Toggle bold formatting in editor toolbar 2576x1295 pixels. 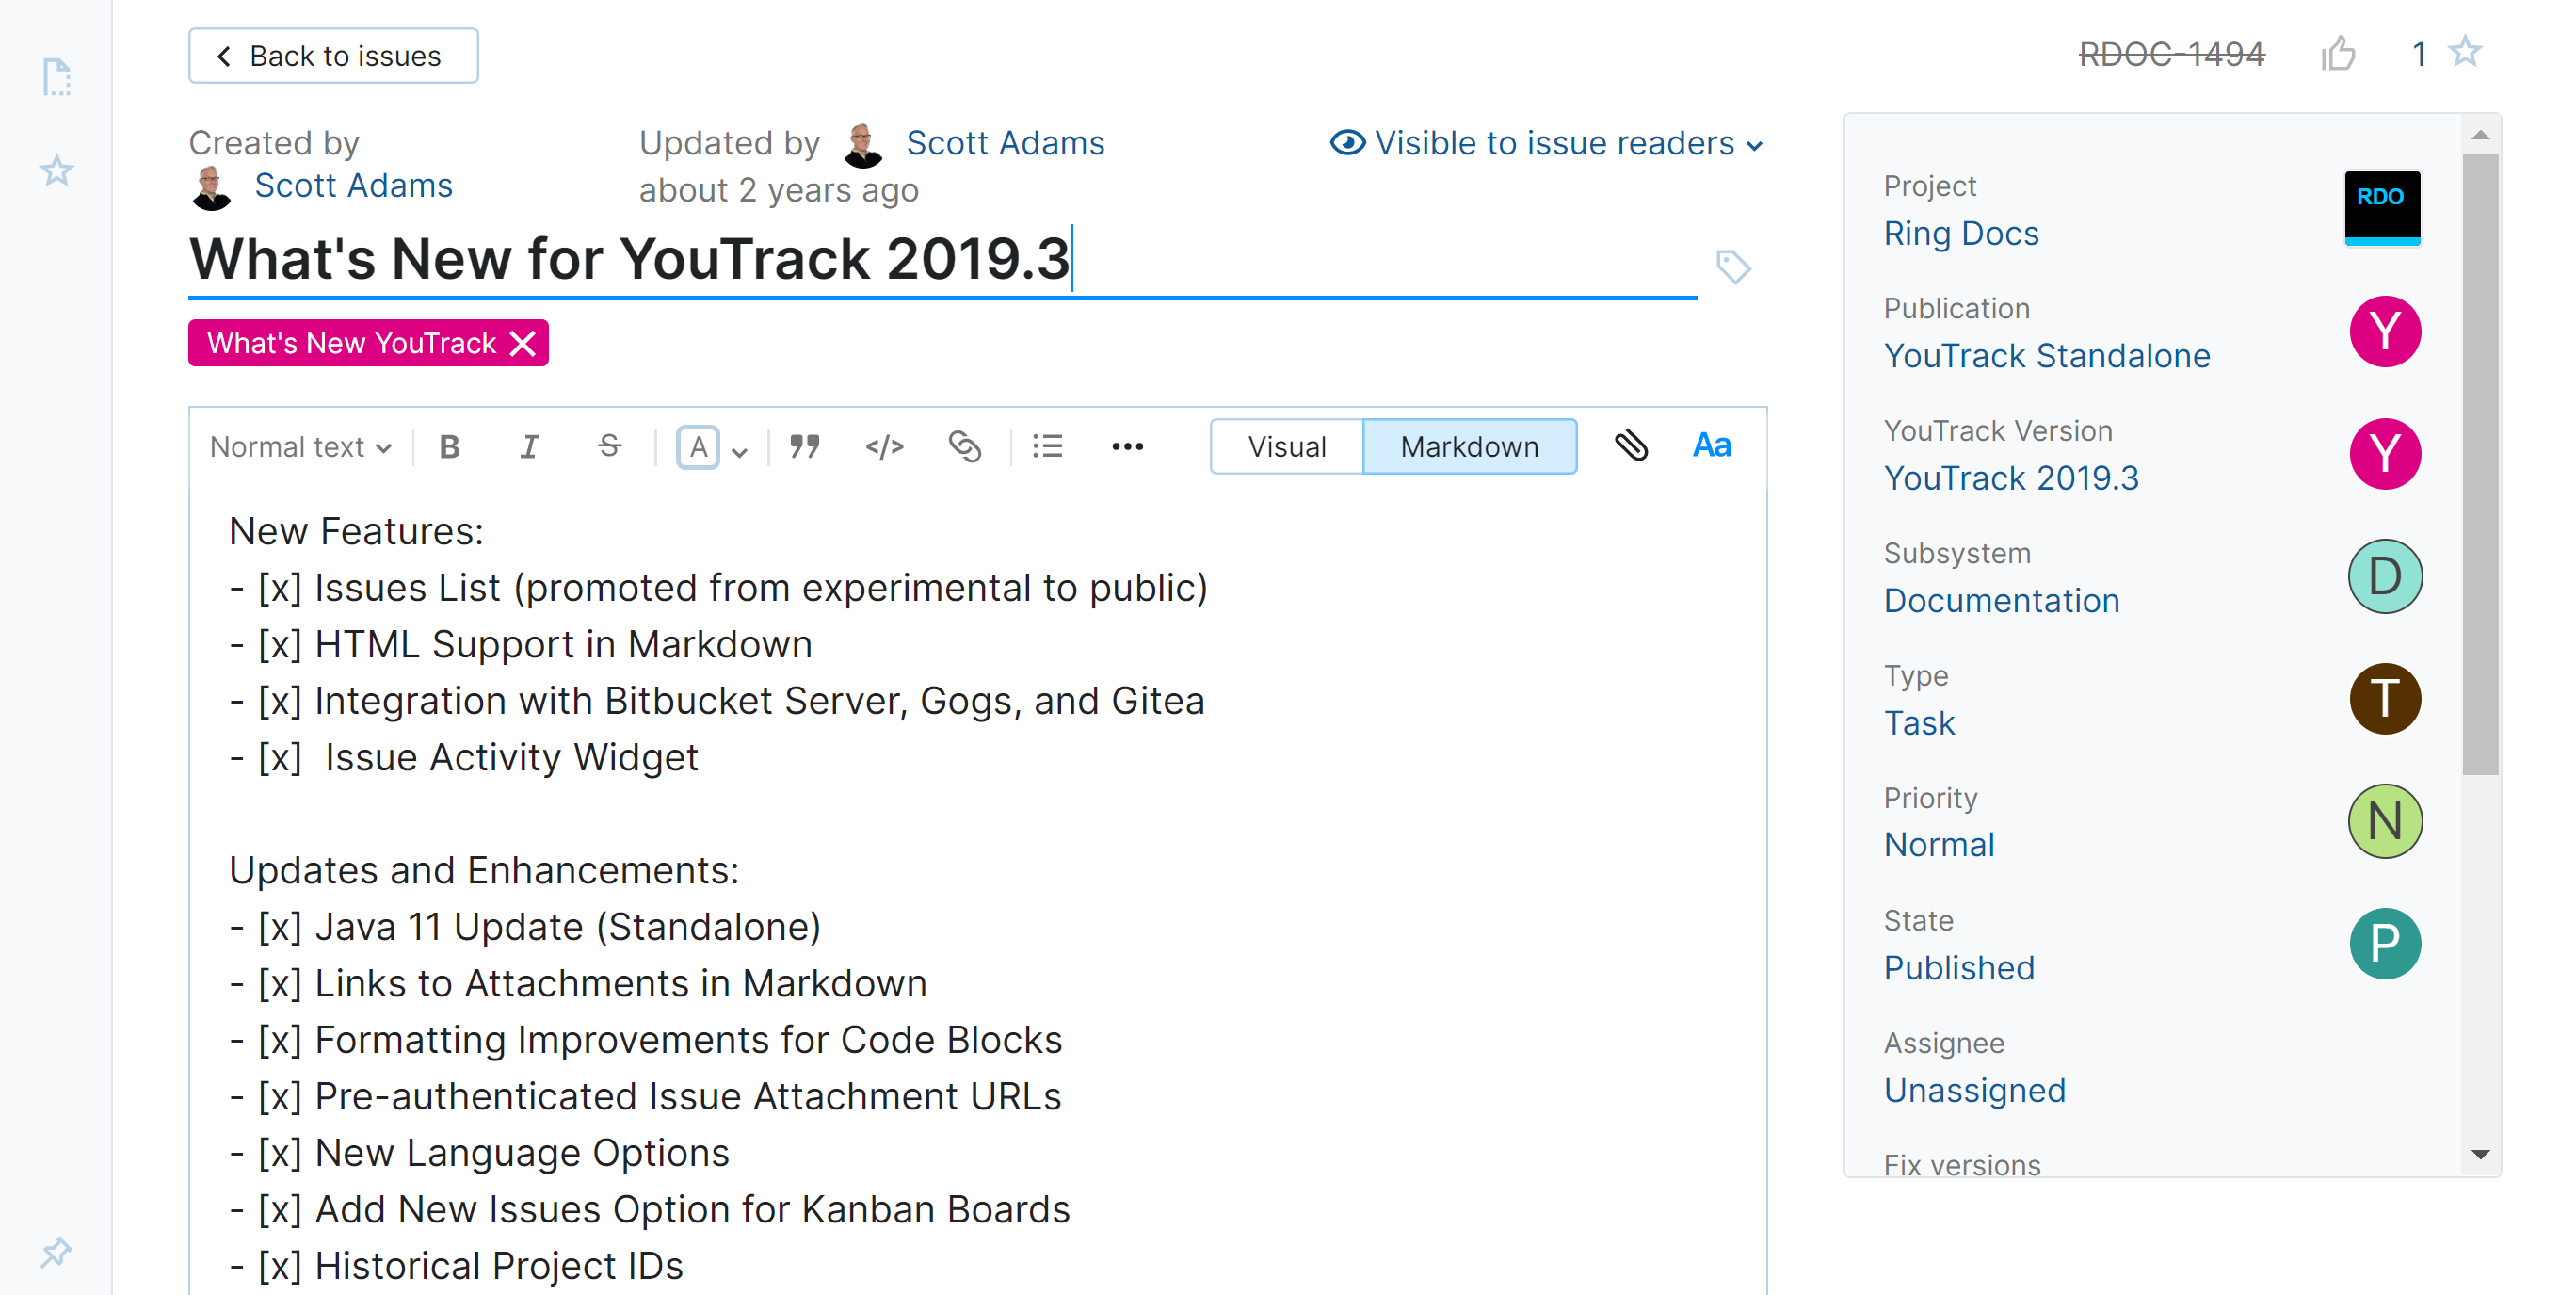click(450, 446)
